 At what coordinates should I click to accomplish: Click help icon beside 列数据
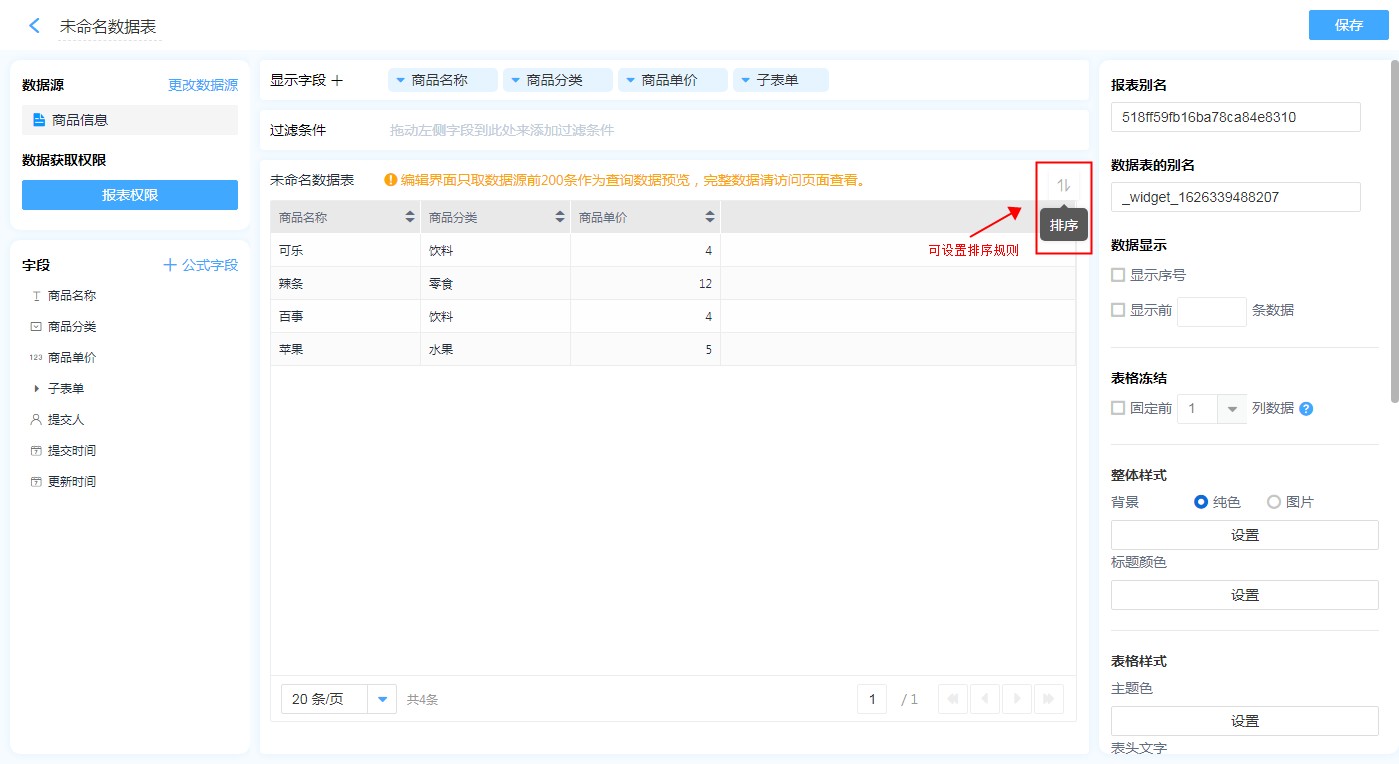[1306, 408]
